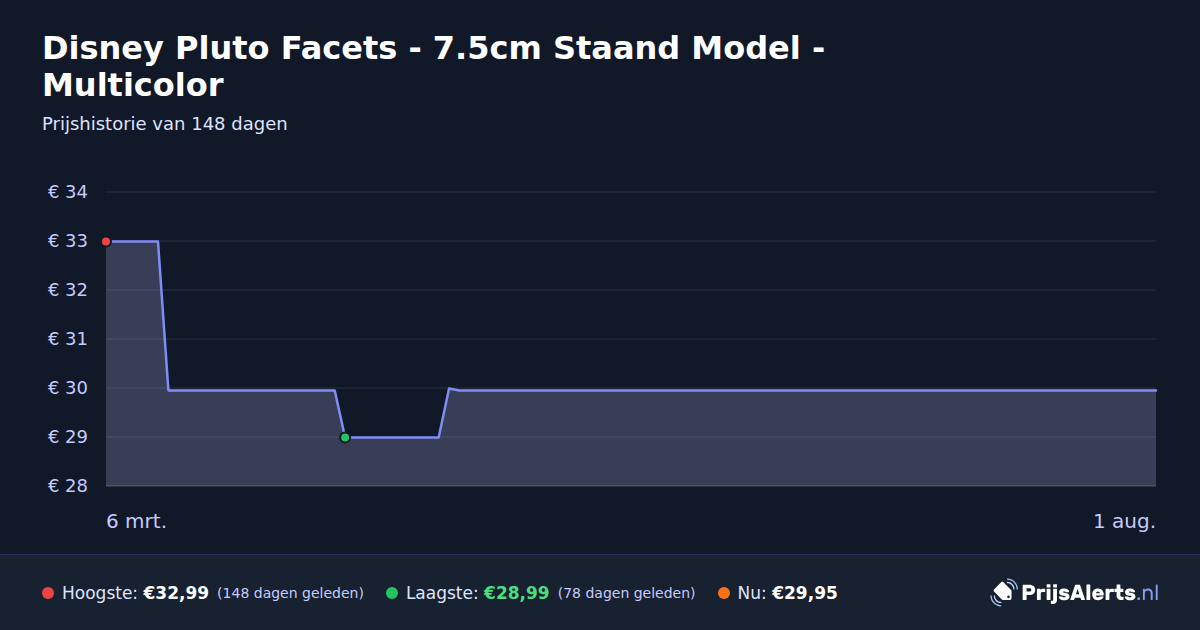Click the Prijshistorie van 148 dagen subtitle

click(165, 124)
